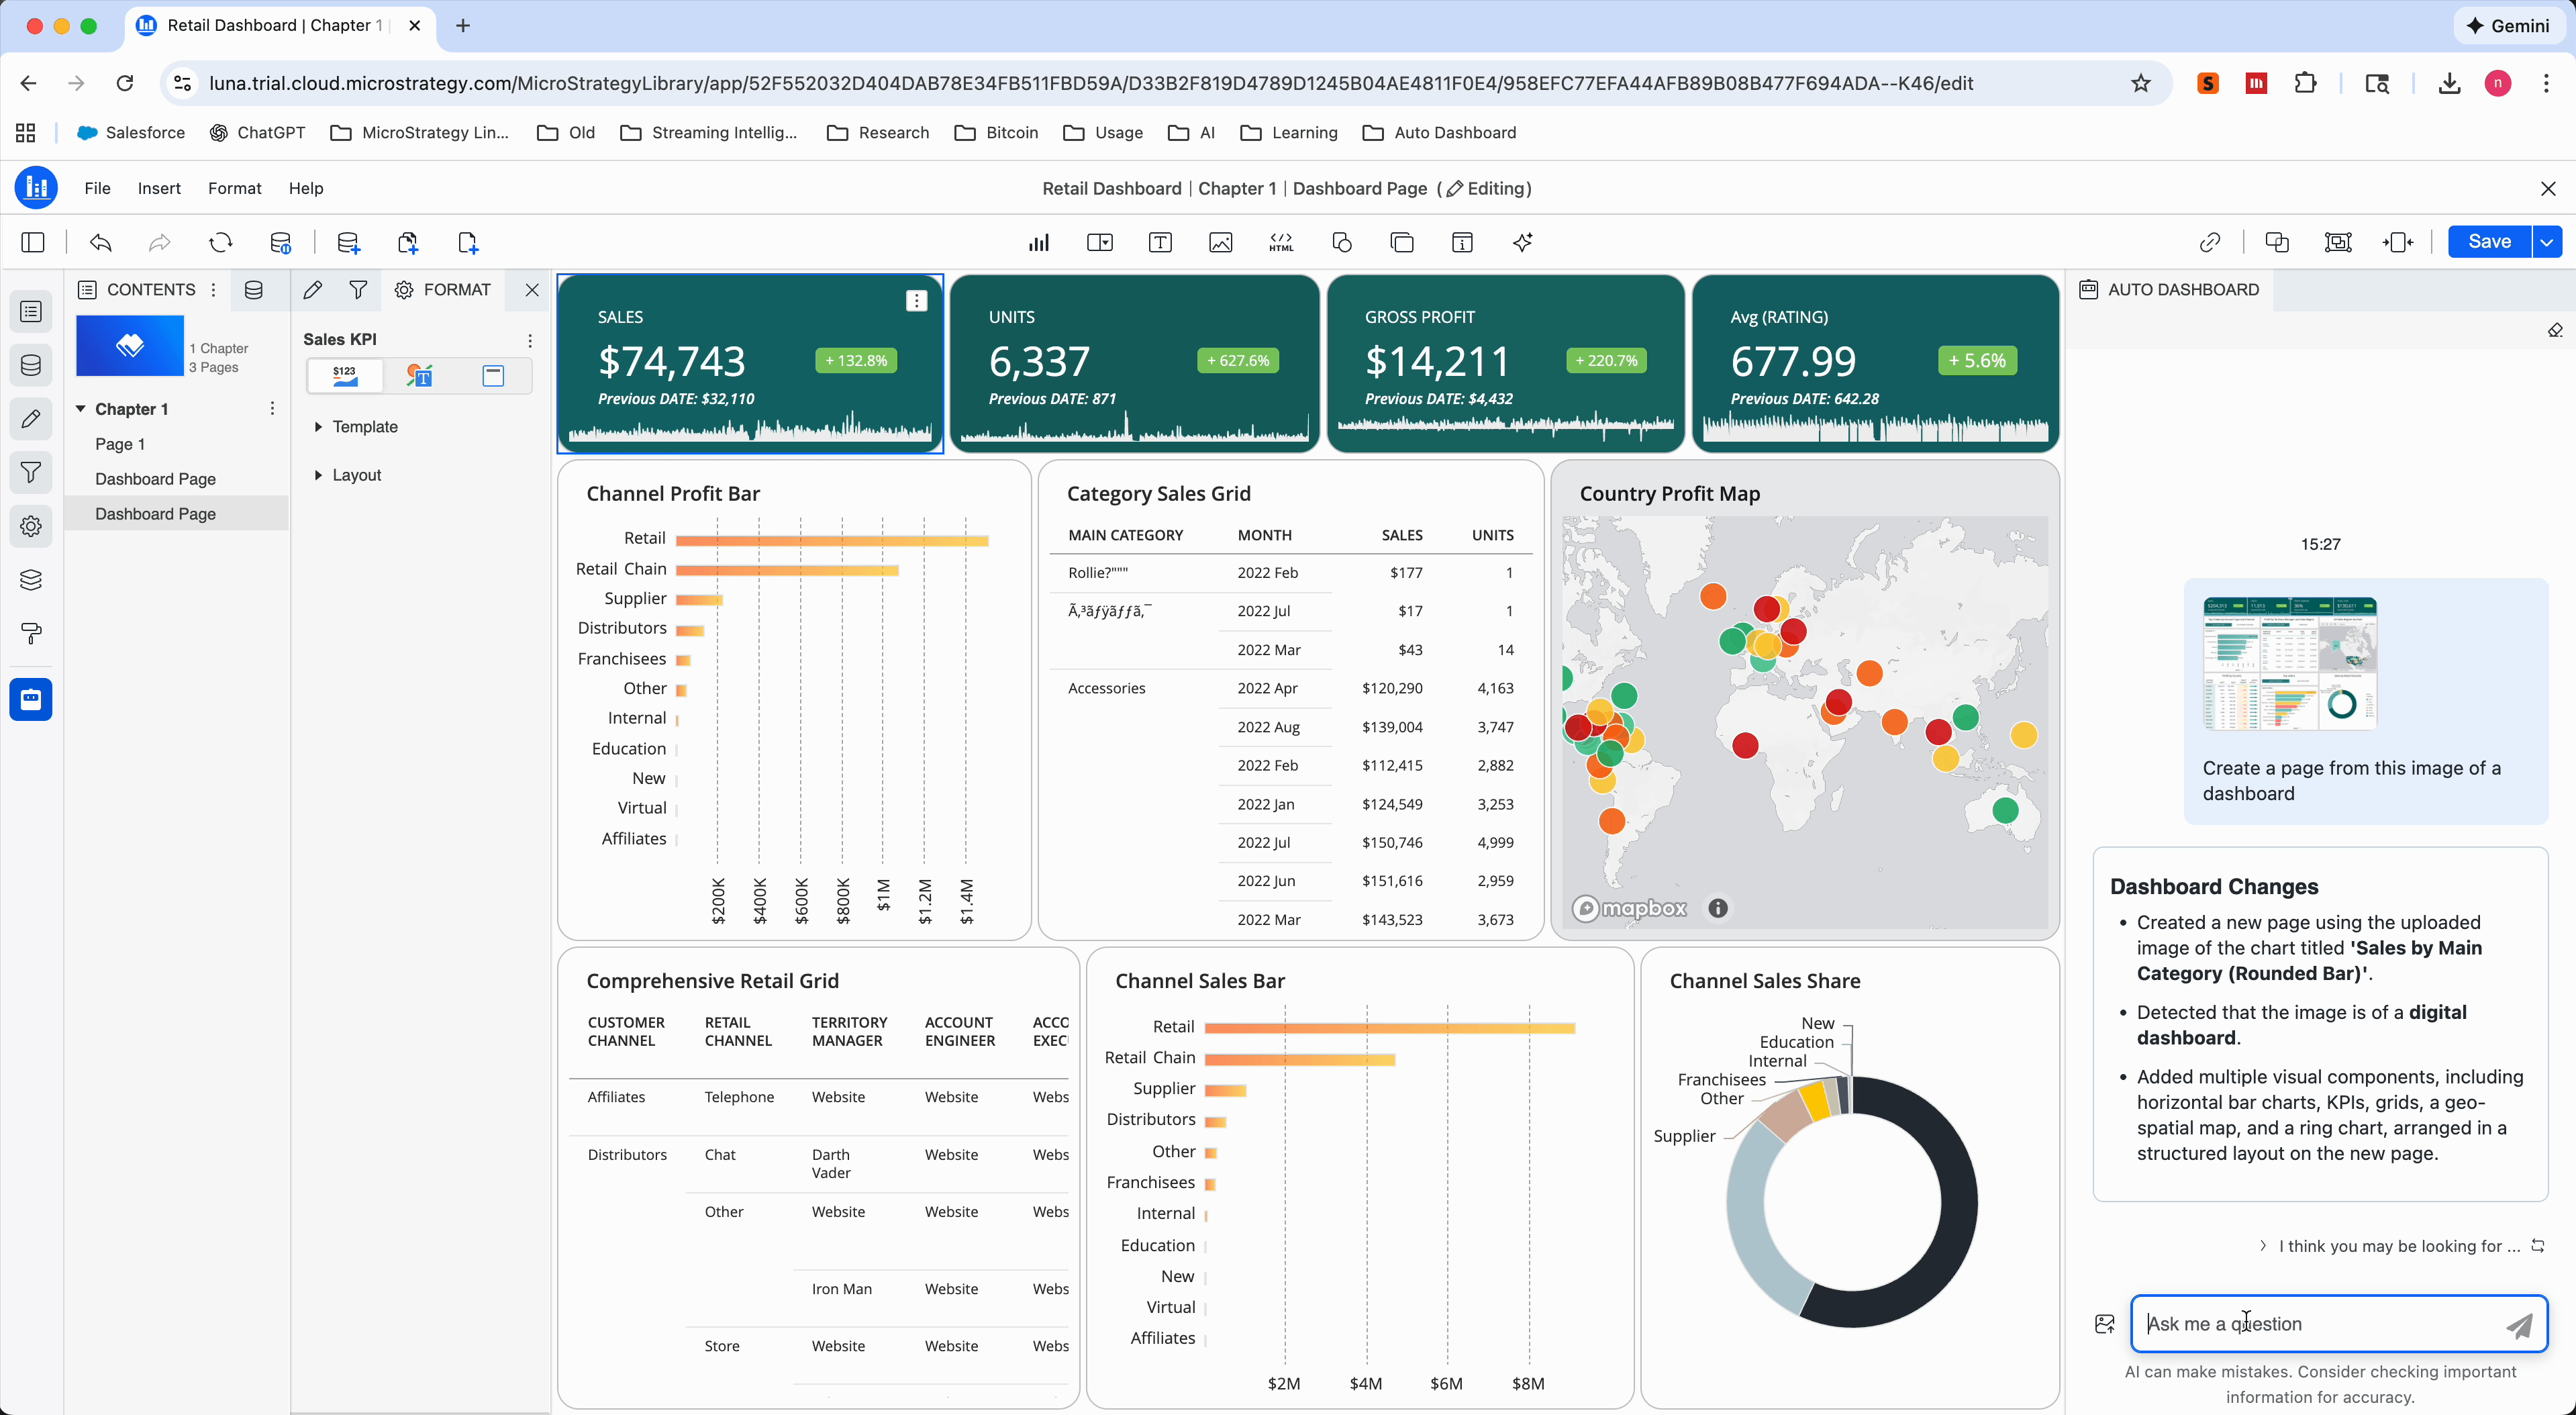Open the Format menu
This screenshot has height=1415, width=2576.
[x=234, y=188]
